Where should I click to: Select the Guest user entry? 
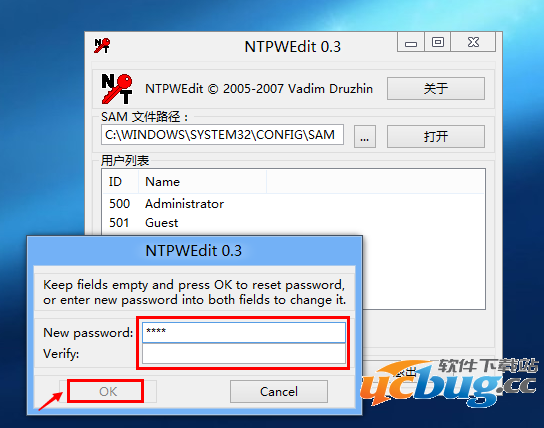pyautogui.click(x=162, y=223)
